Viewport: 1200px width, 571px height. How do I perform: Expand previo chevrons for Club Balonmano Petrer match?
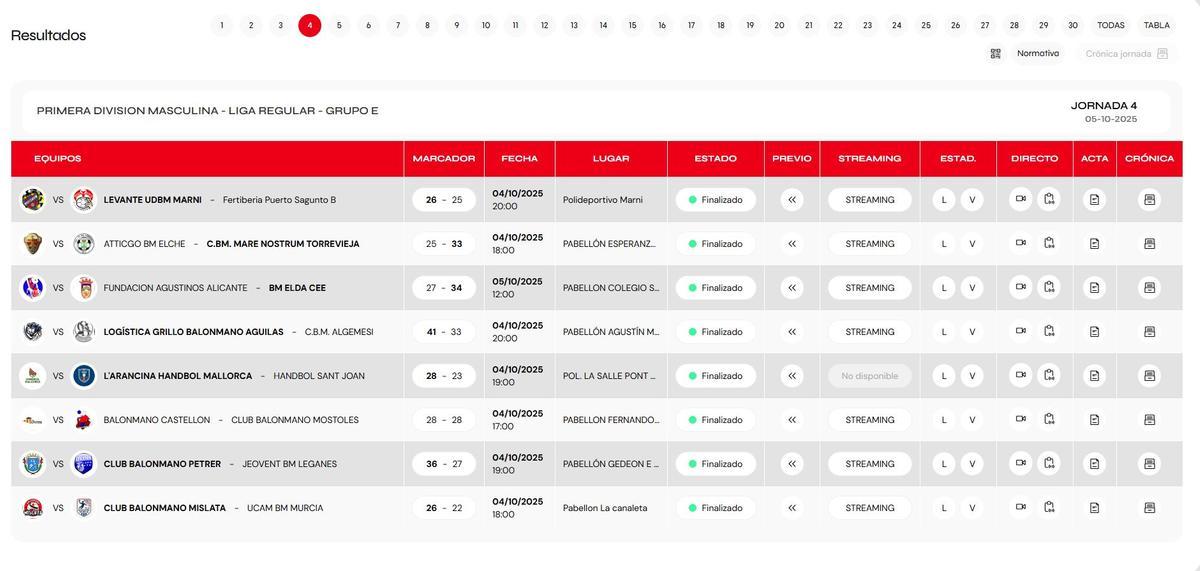tap(792, 464)
